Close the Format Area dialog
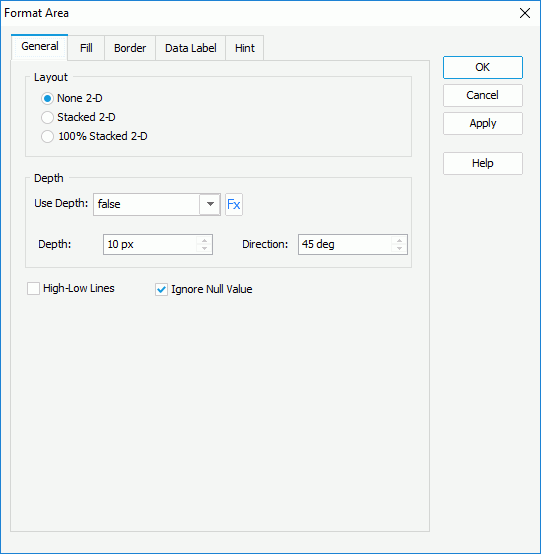Screen dimensions: 541x554 (525, 13)
